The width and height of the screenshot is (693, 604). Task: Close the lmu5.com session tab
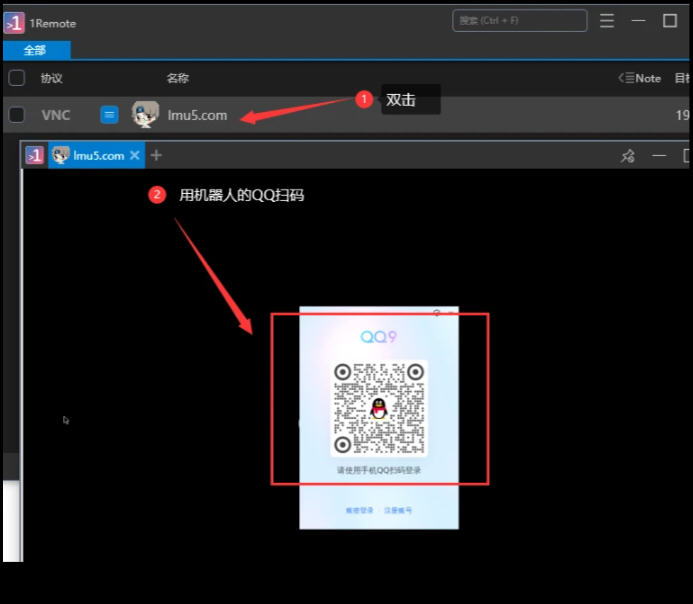[135, 155]
